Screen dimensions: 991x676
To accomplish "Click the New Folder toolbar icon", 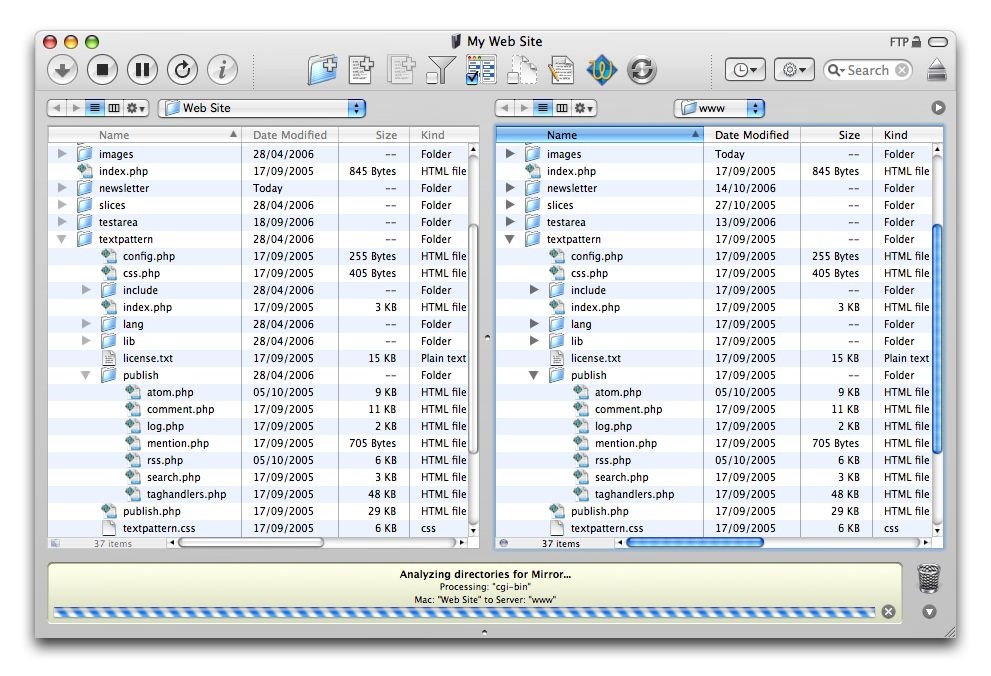I will pyautogui.click(x=322, y=69).
